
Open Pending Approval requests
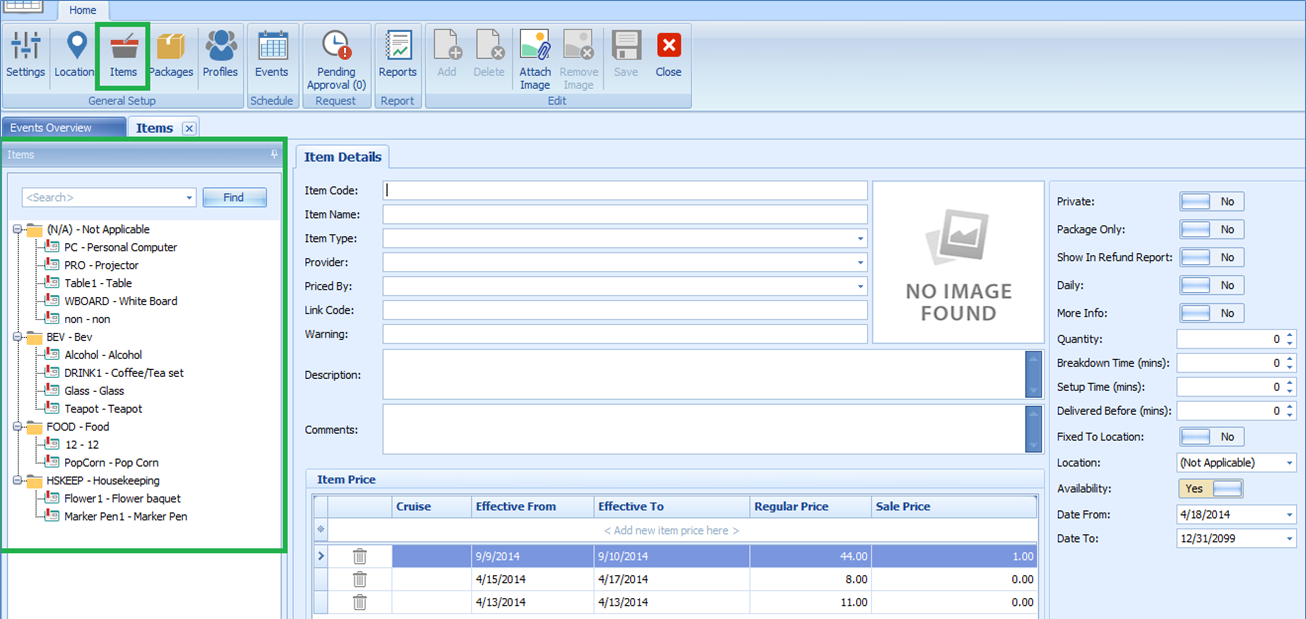coord(336,55)
